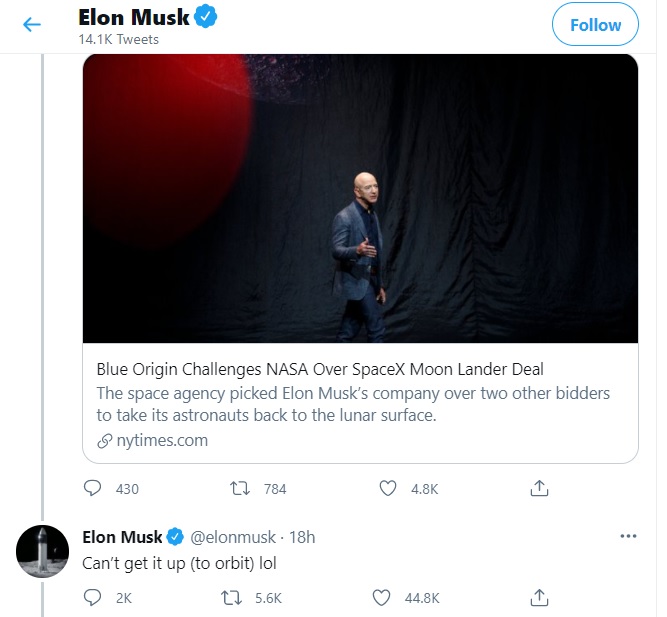Open the Jeff Bezos article image
Screen dimensions: 667x617
tap(360, 198)
